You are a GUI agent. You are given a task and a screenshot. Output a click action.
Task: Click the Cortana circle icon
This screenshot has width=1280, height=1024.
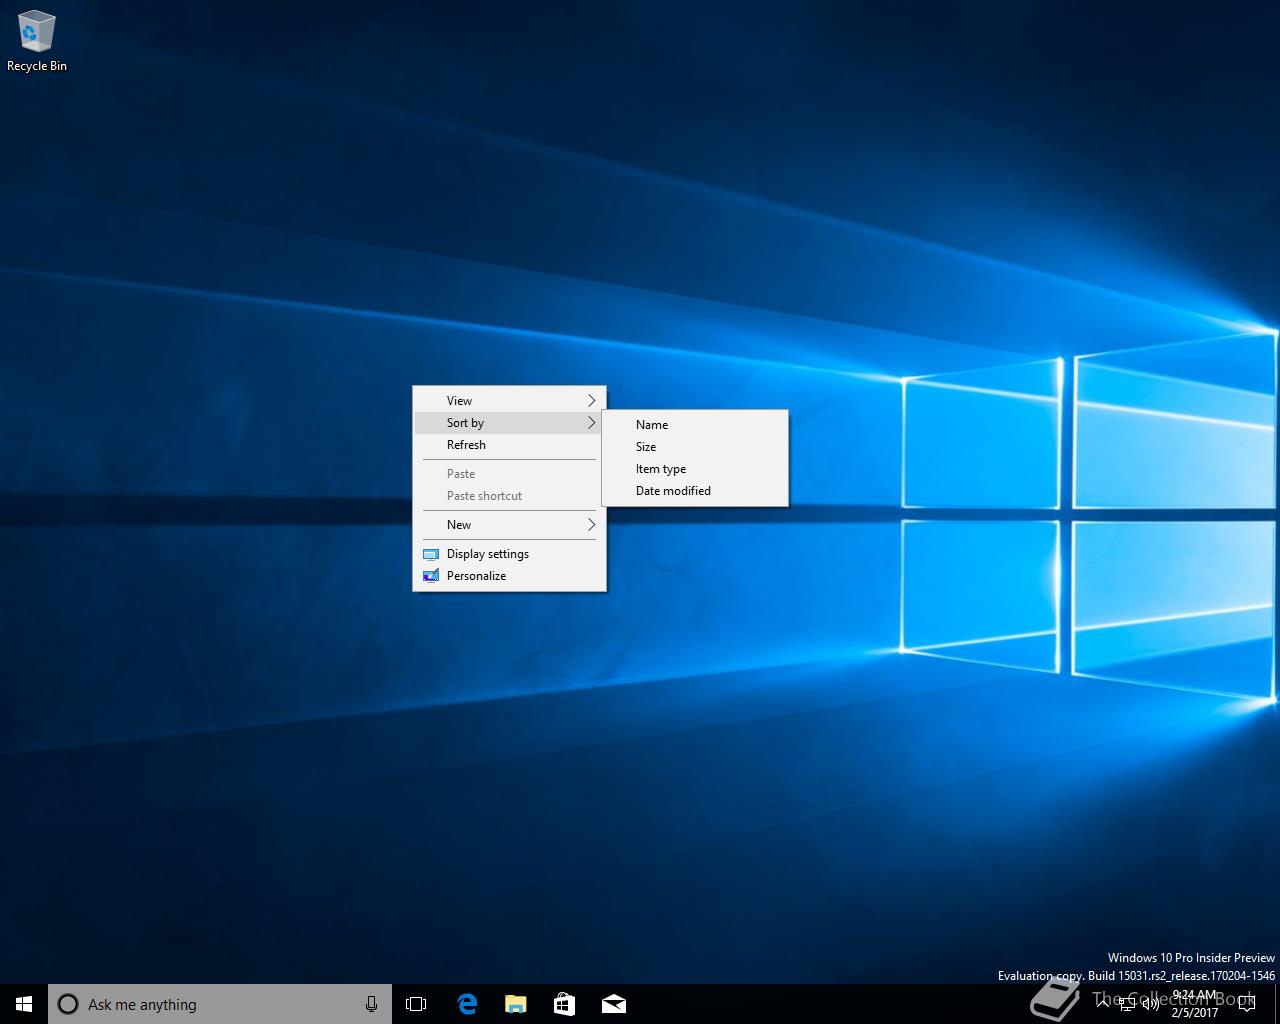pyautogui.click(x=68, y=1004)
